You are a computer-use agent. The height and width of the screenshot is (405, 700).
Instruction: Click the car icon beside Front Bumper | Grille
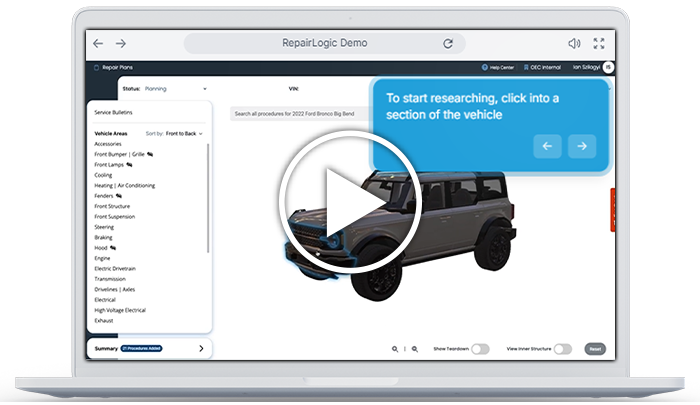click(150, 154)
